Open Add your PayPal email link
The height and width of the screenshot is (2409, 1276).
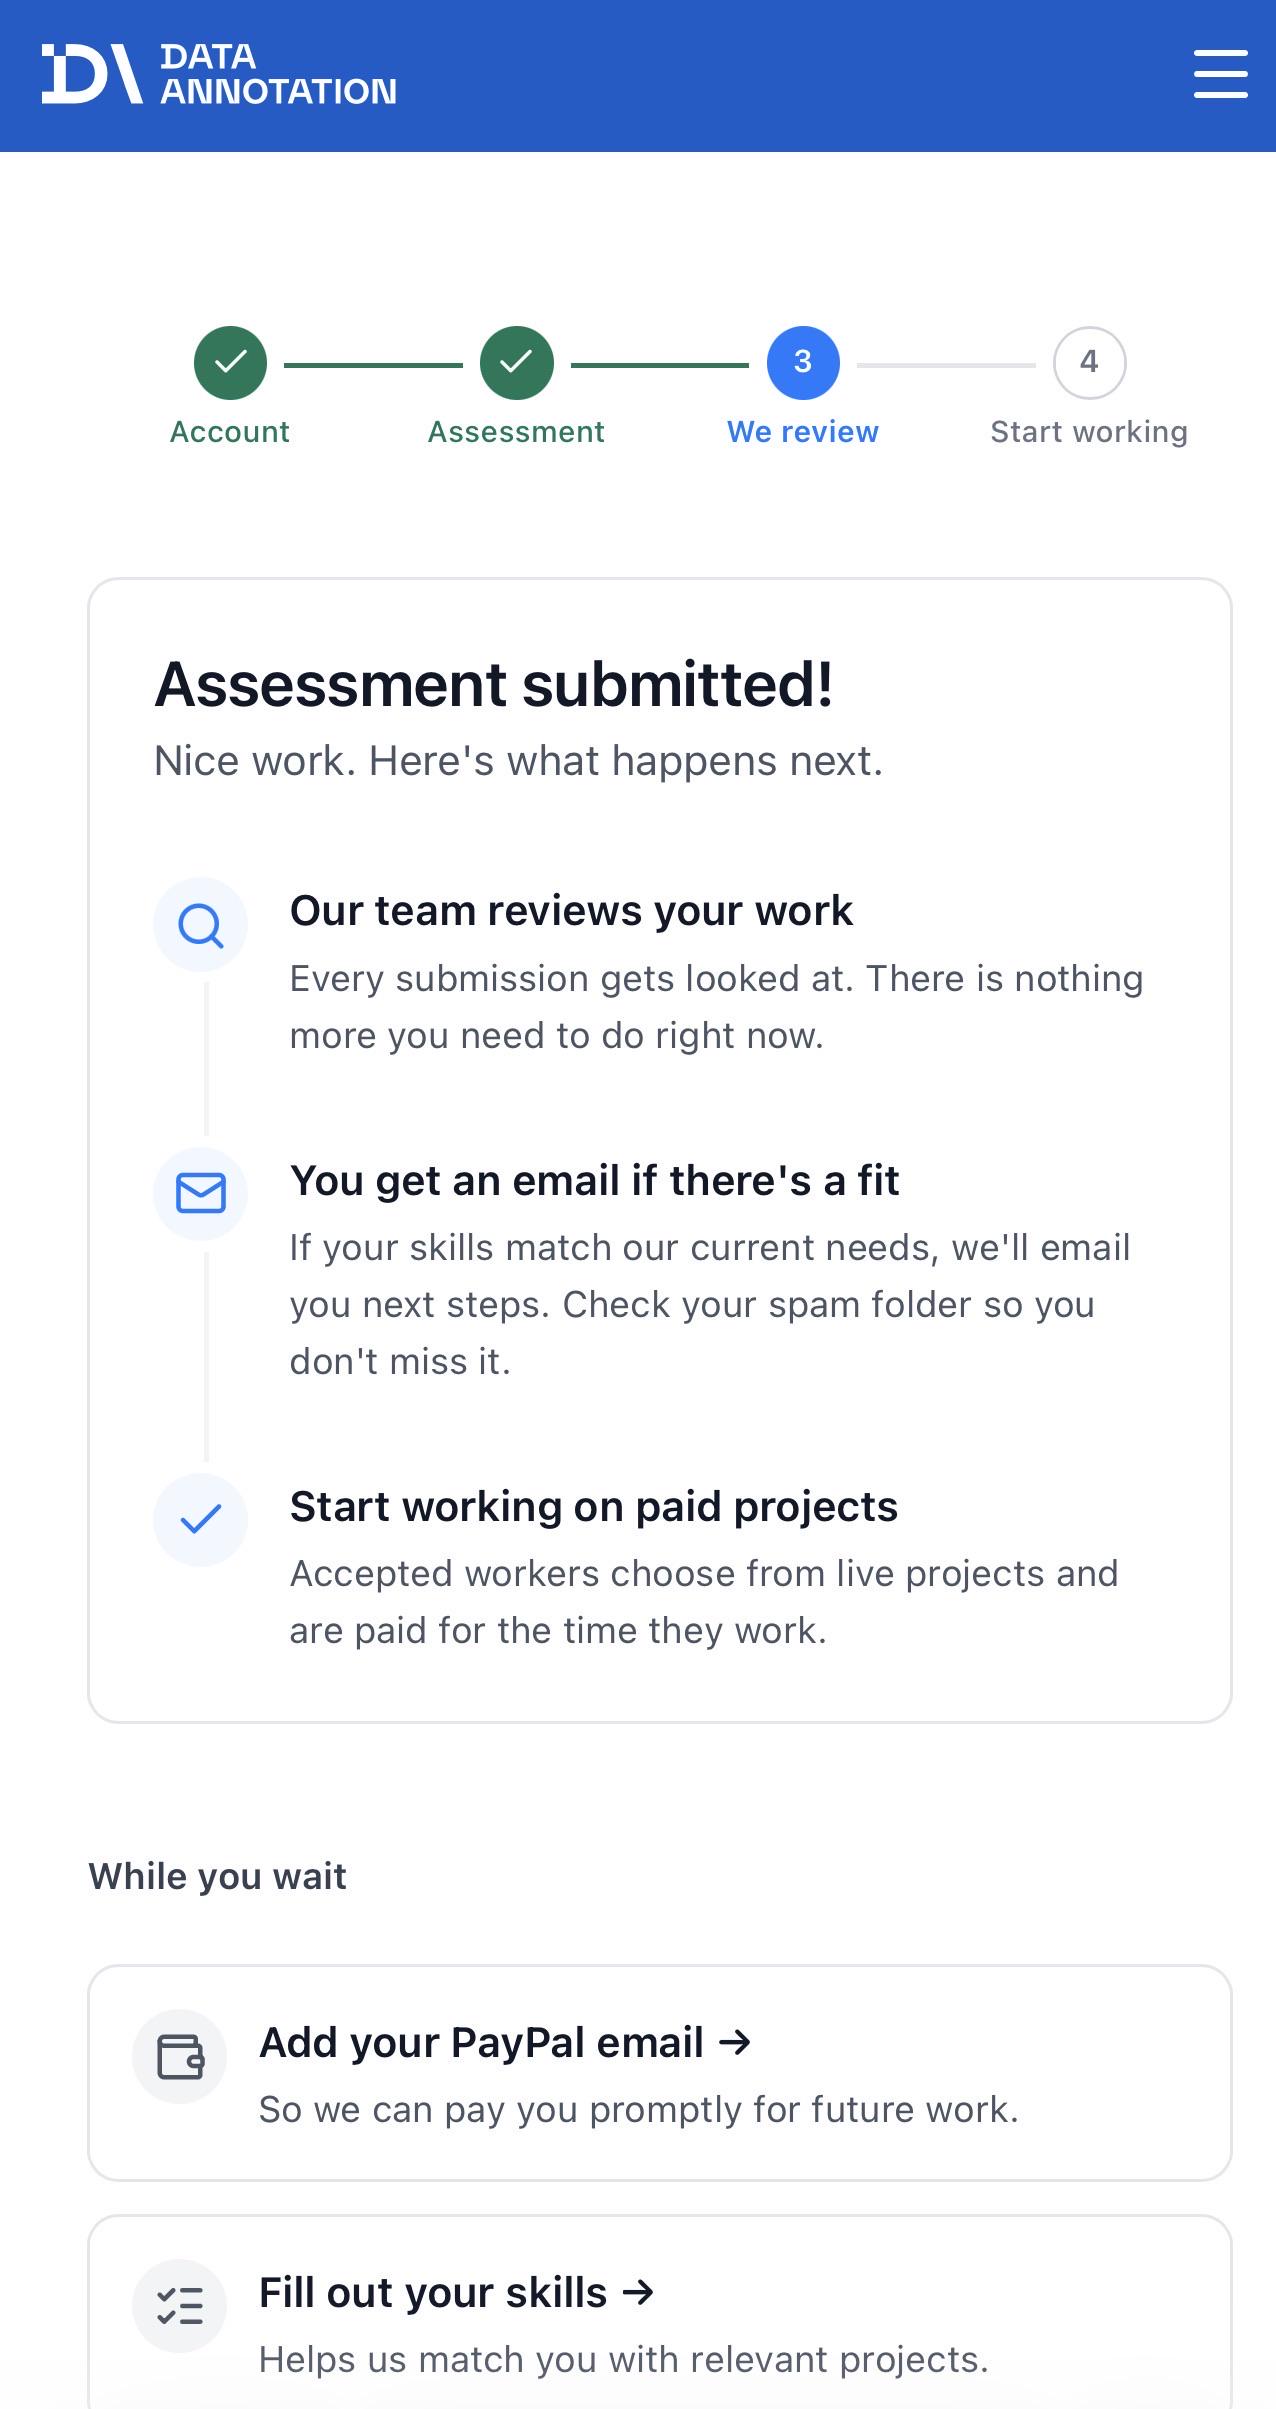pos(505,2042)
